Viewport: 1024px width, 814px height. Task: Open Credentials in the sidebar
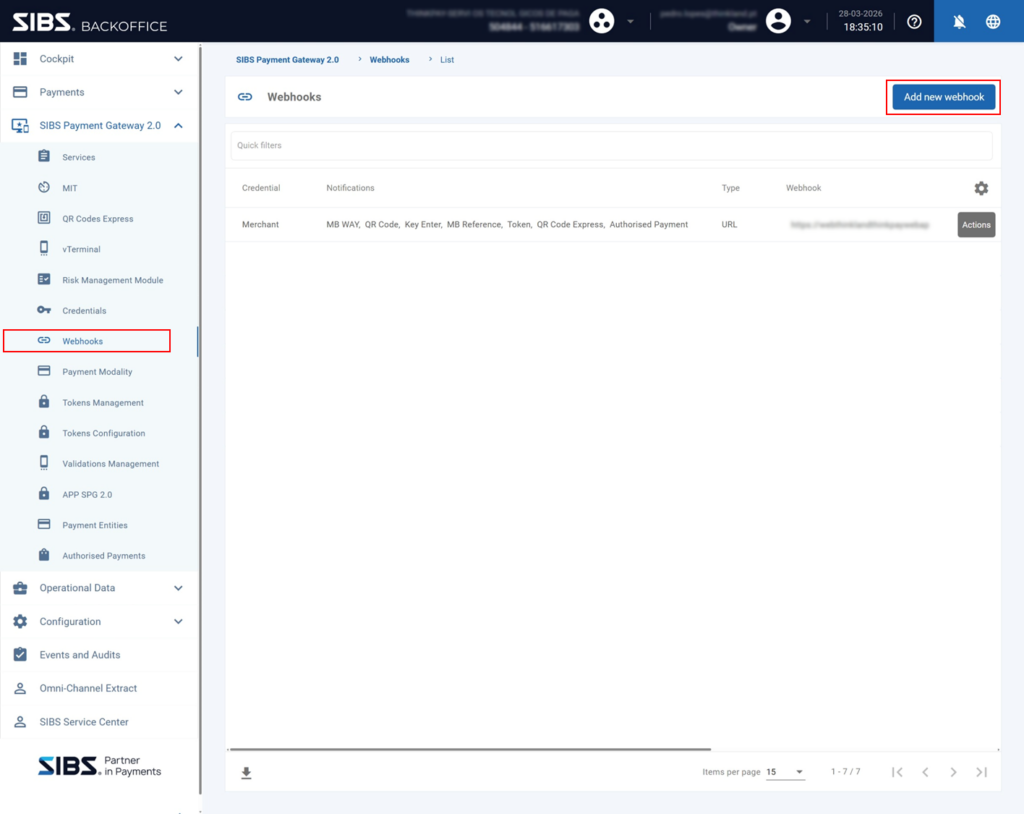pyautogui.click(x=84, y=311)
